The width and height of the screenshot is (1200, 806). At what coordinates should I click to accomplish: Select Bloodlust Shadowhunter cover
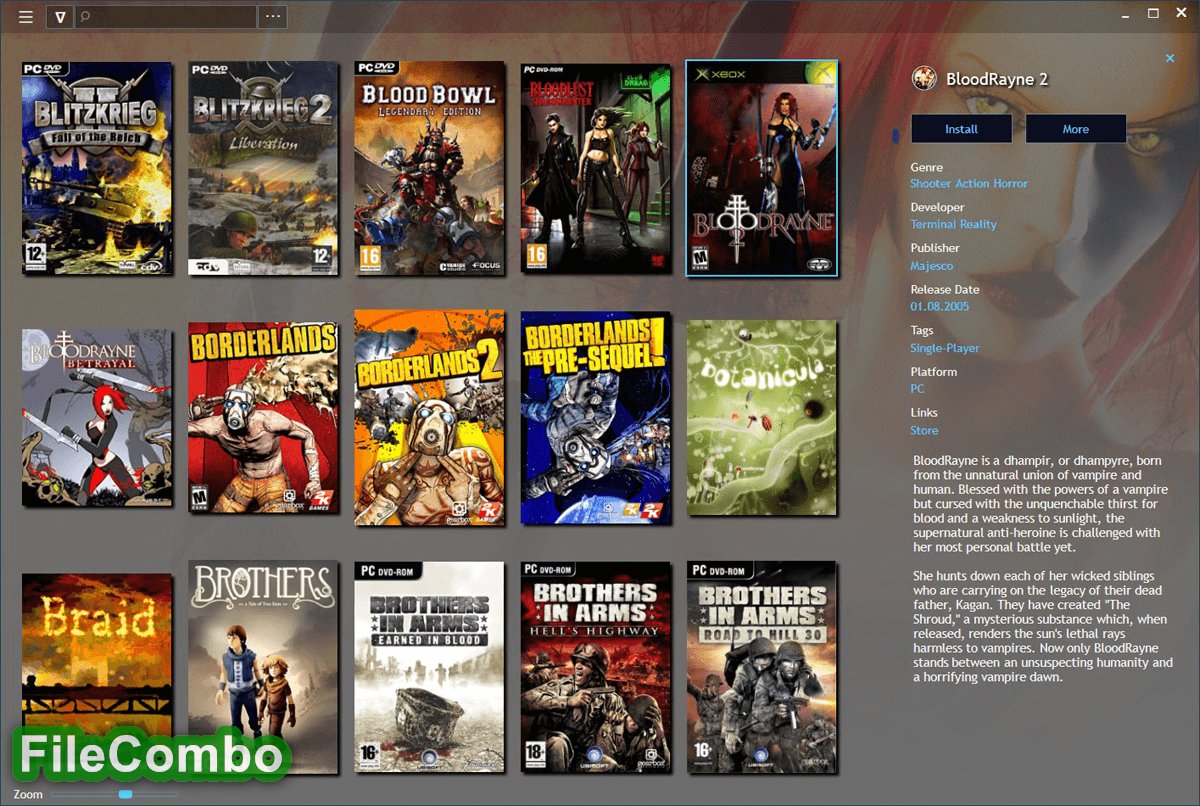pyautogui.click(x=595, y=168)
